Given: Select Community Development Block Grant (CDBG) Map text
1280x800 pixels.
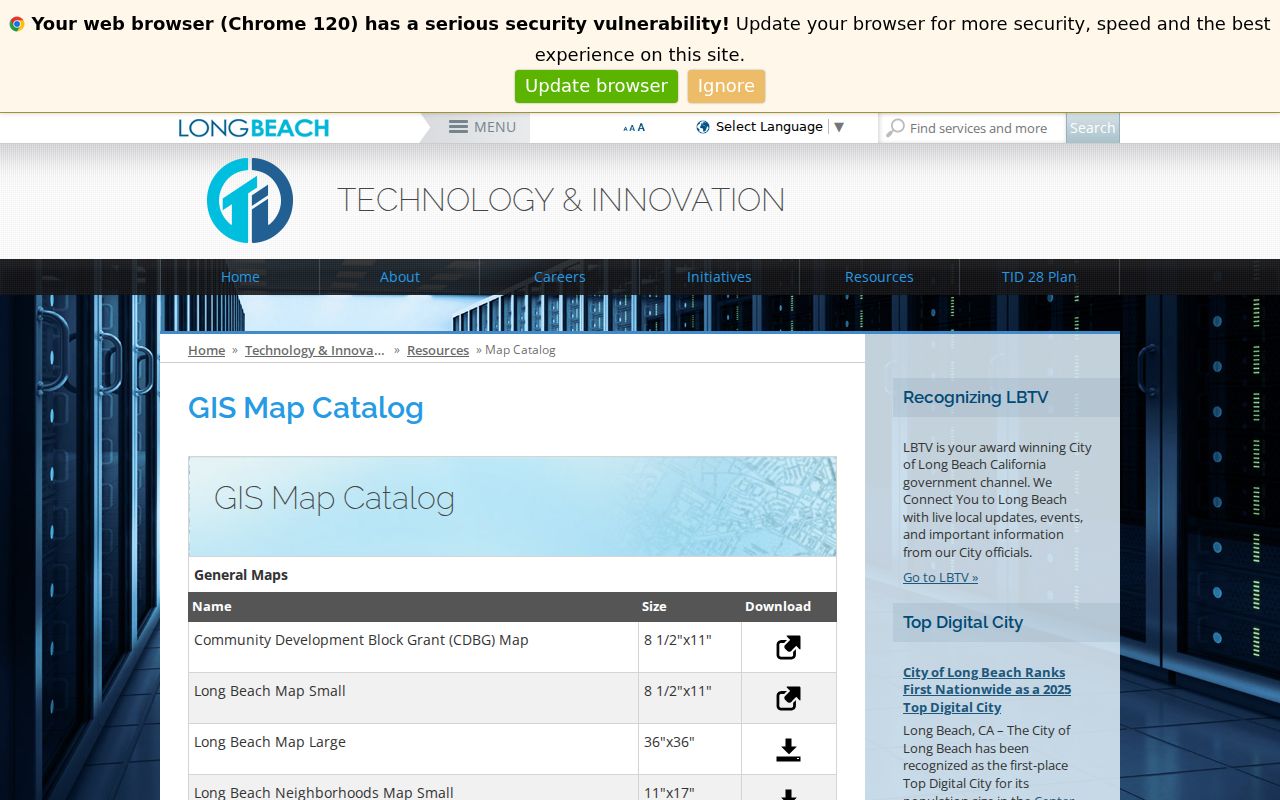Looking at the screenshot, I should pos(361,640).
